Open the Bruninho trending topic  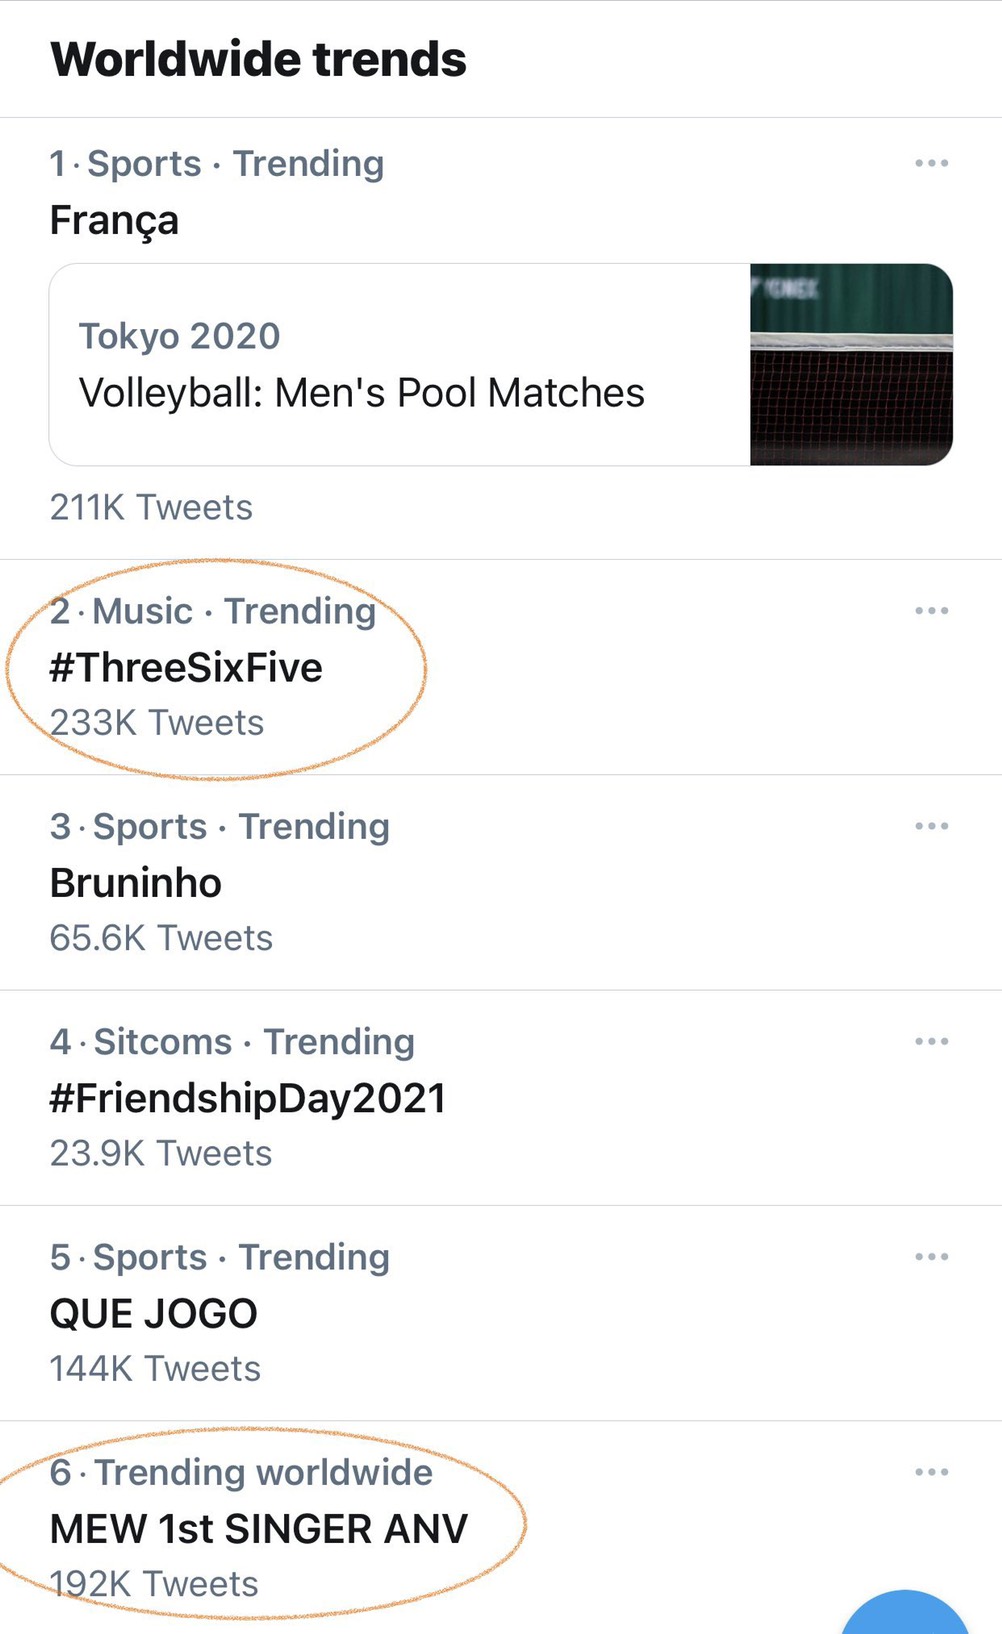pos(136,883)
